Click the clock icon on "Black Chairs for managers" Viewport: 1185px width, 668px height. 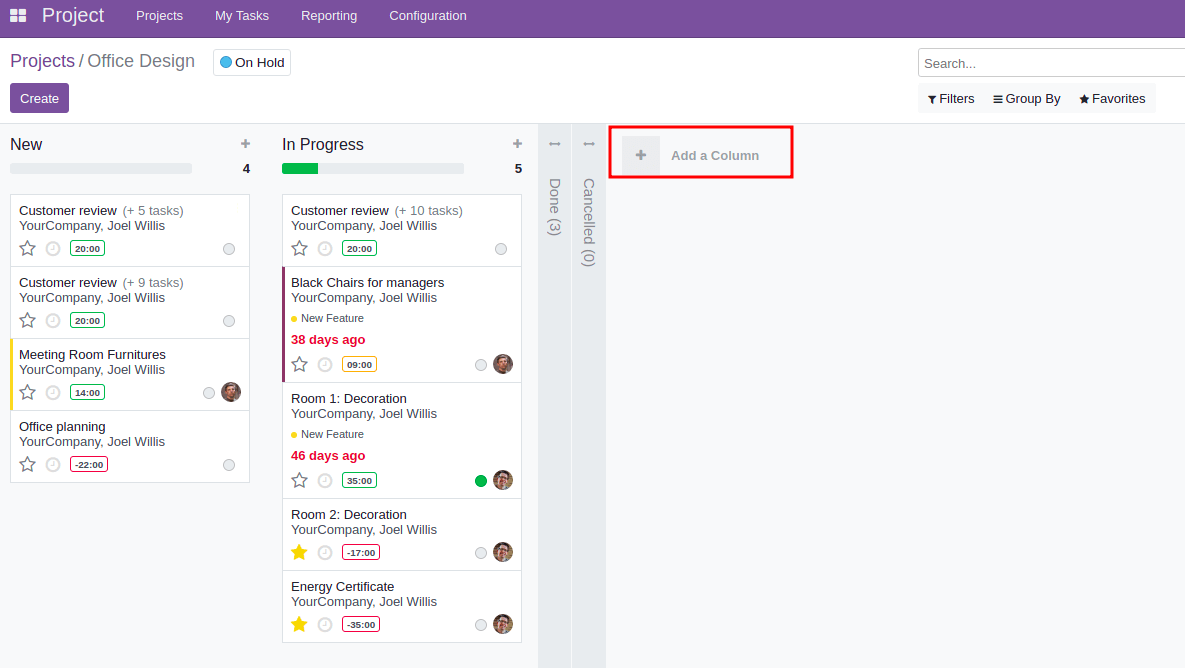point(324,363)
